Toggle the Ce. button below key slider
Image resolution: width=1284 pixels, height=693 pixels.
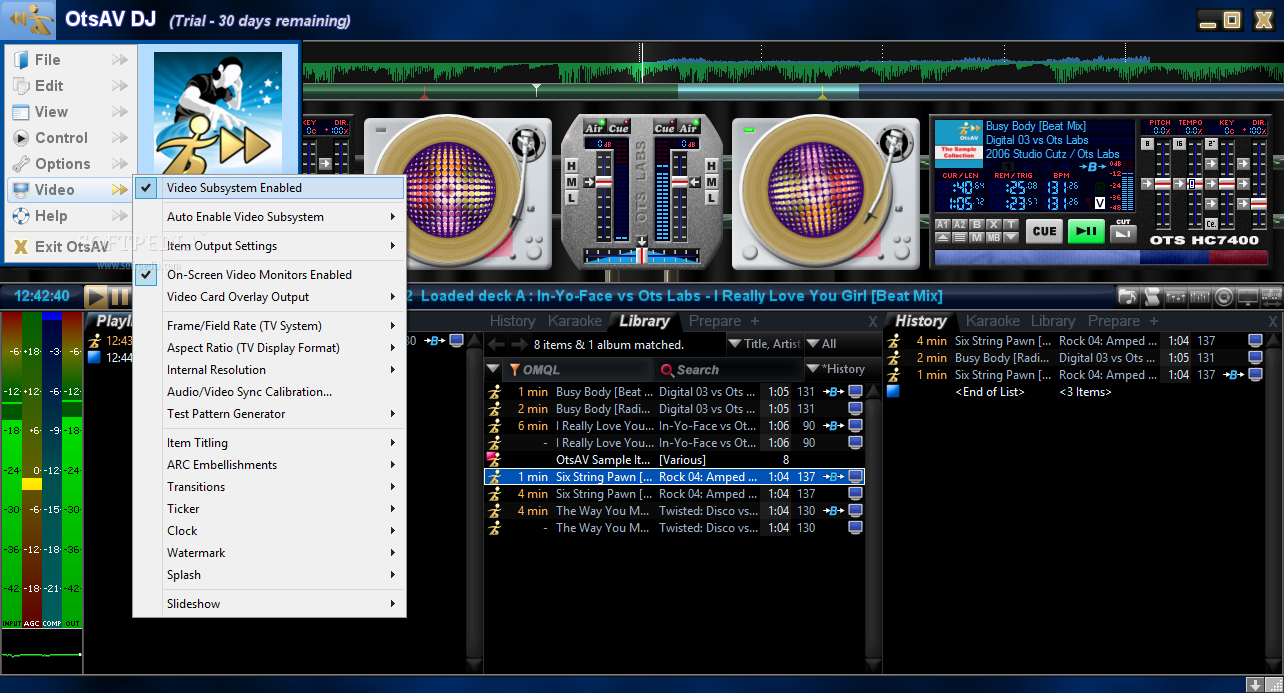[x=1211, y=224]
